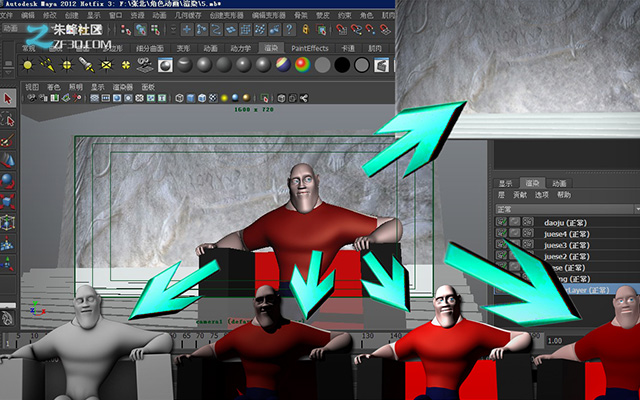Click the help question mark toolbar icon
Viewport: 640px width, 400px height.
pos(289,29)
